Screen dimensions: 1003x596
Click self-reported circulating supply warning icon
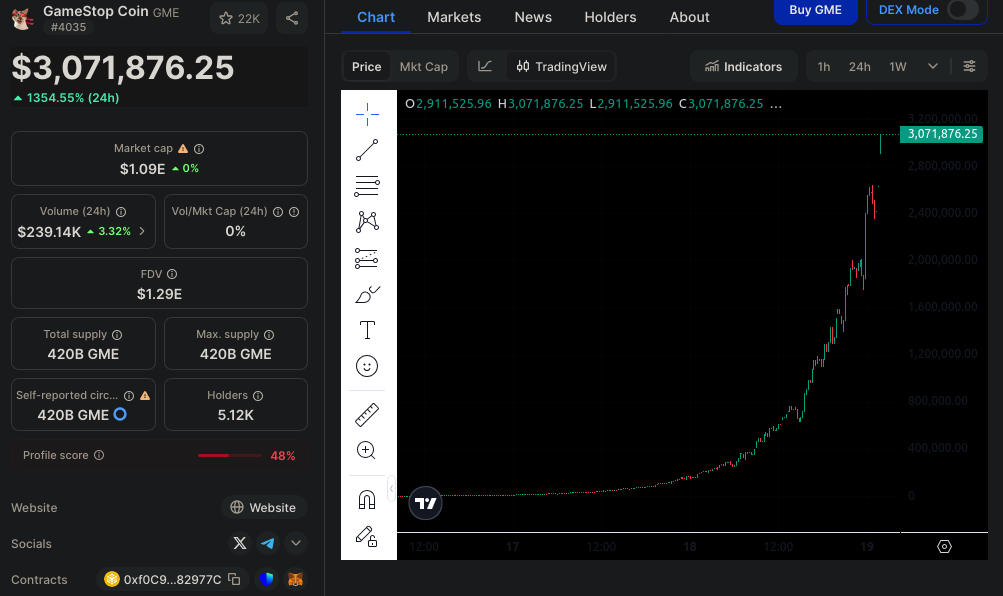145,396
